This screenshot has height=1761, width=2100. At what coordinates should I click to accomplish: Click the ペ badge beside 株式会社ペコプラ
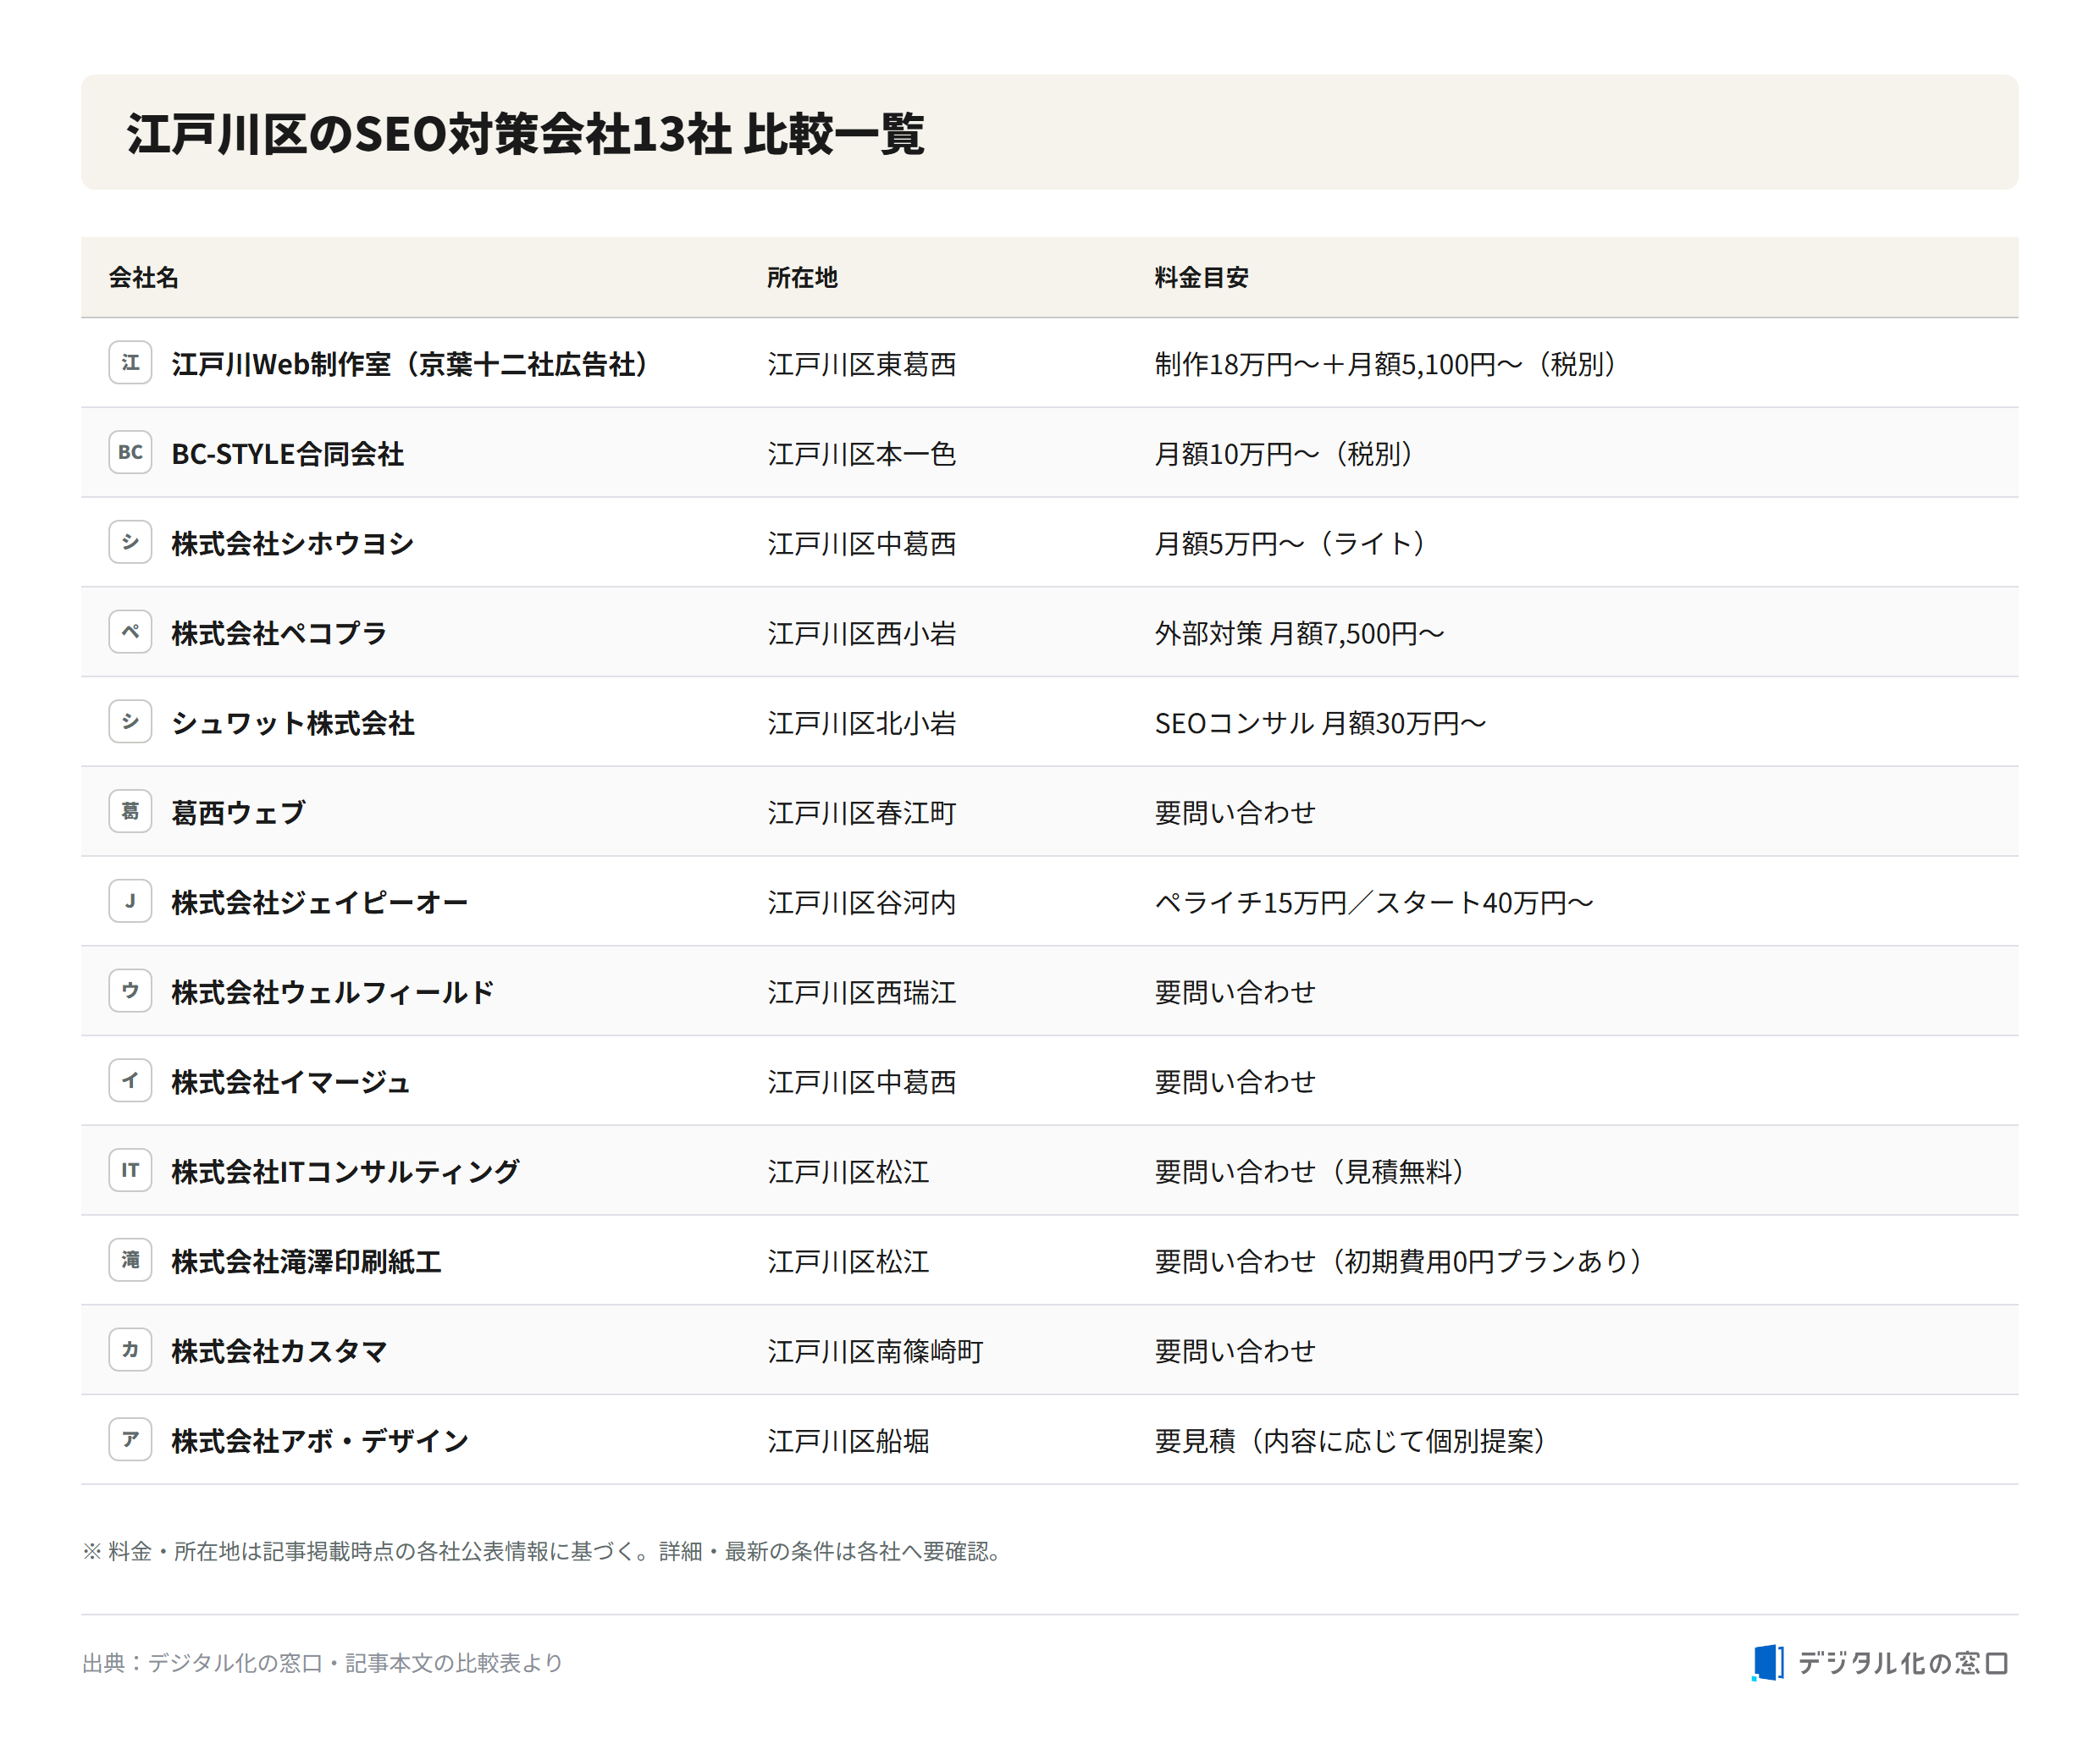130,632
